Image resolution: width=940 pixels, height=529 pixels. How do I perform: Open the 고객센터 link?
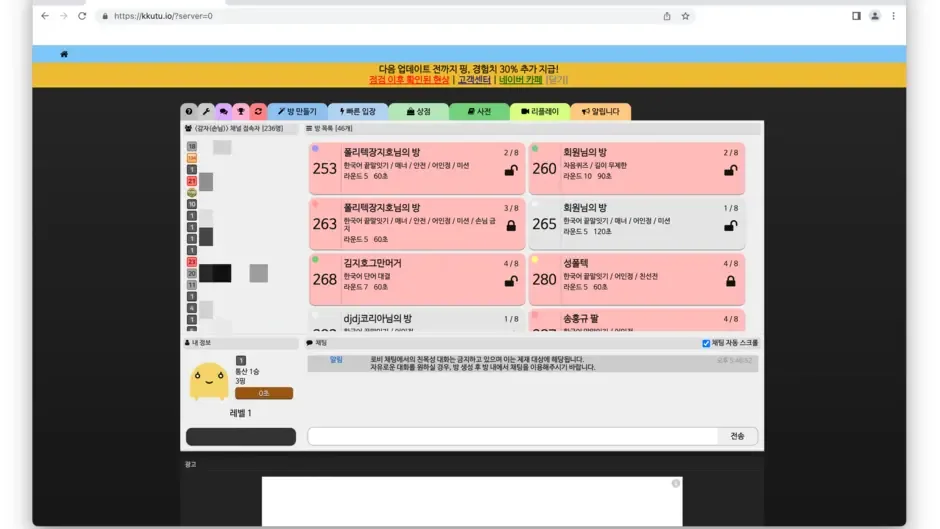pos(474,80)
